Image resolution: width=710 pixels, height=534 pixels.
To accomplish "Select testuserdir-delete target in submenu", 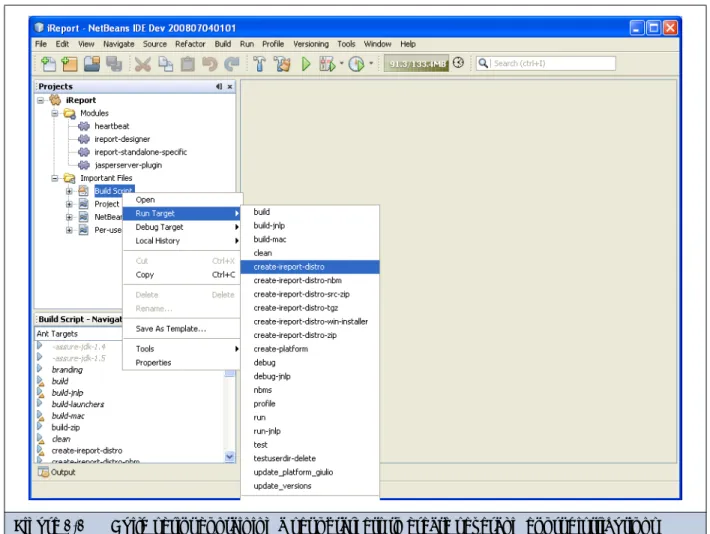I will [310, 458].
